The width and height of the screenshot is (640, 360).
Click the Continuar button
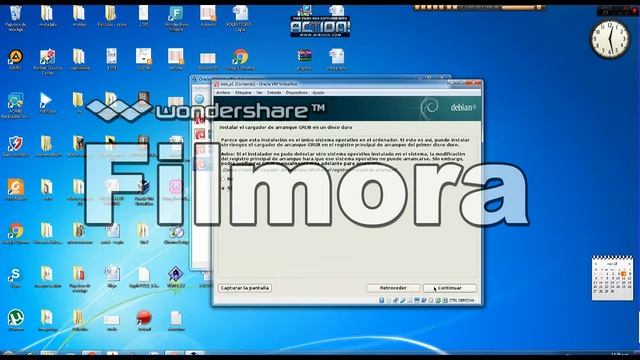click(x=449, y=288)
